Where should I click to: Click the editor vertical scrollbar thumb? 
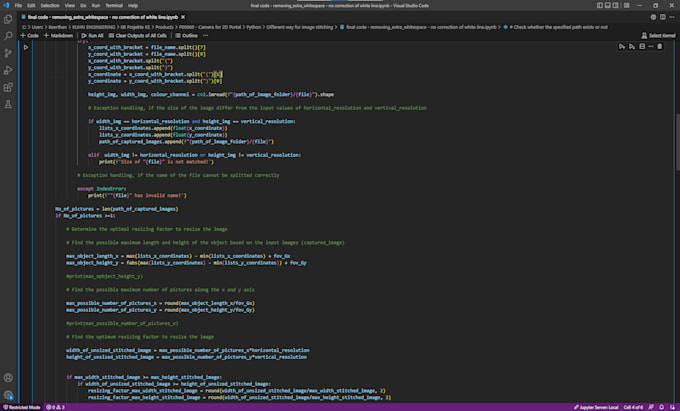tap(677, 143)
